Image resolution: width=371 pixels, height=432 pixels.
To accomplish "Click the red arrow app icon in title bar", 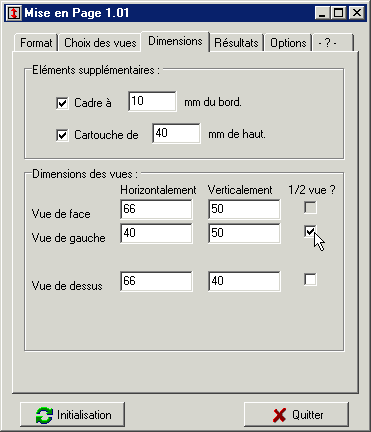I will coord(14,13).
